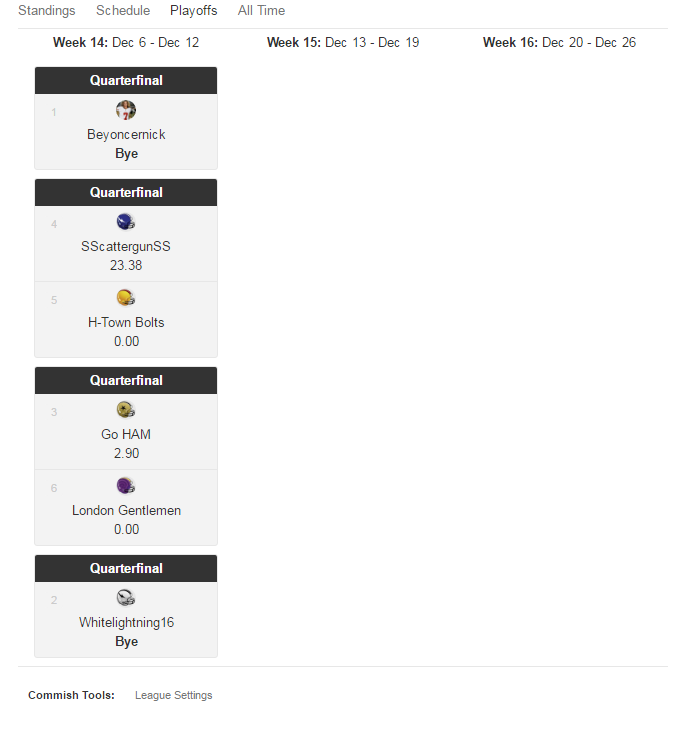Click the Week 14 column heading
684x729 pixels.
click(x=126, y=43)
